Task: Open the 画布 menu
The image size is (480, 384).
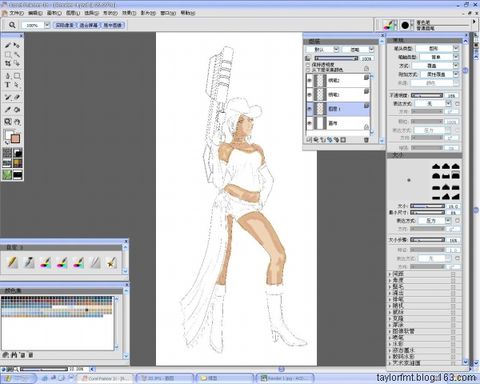Action: click(54, 13)
